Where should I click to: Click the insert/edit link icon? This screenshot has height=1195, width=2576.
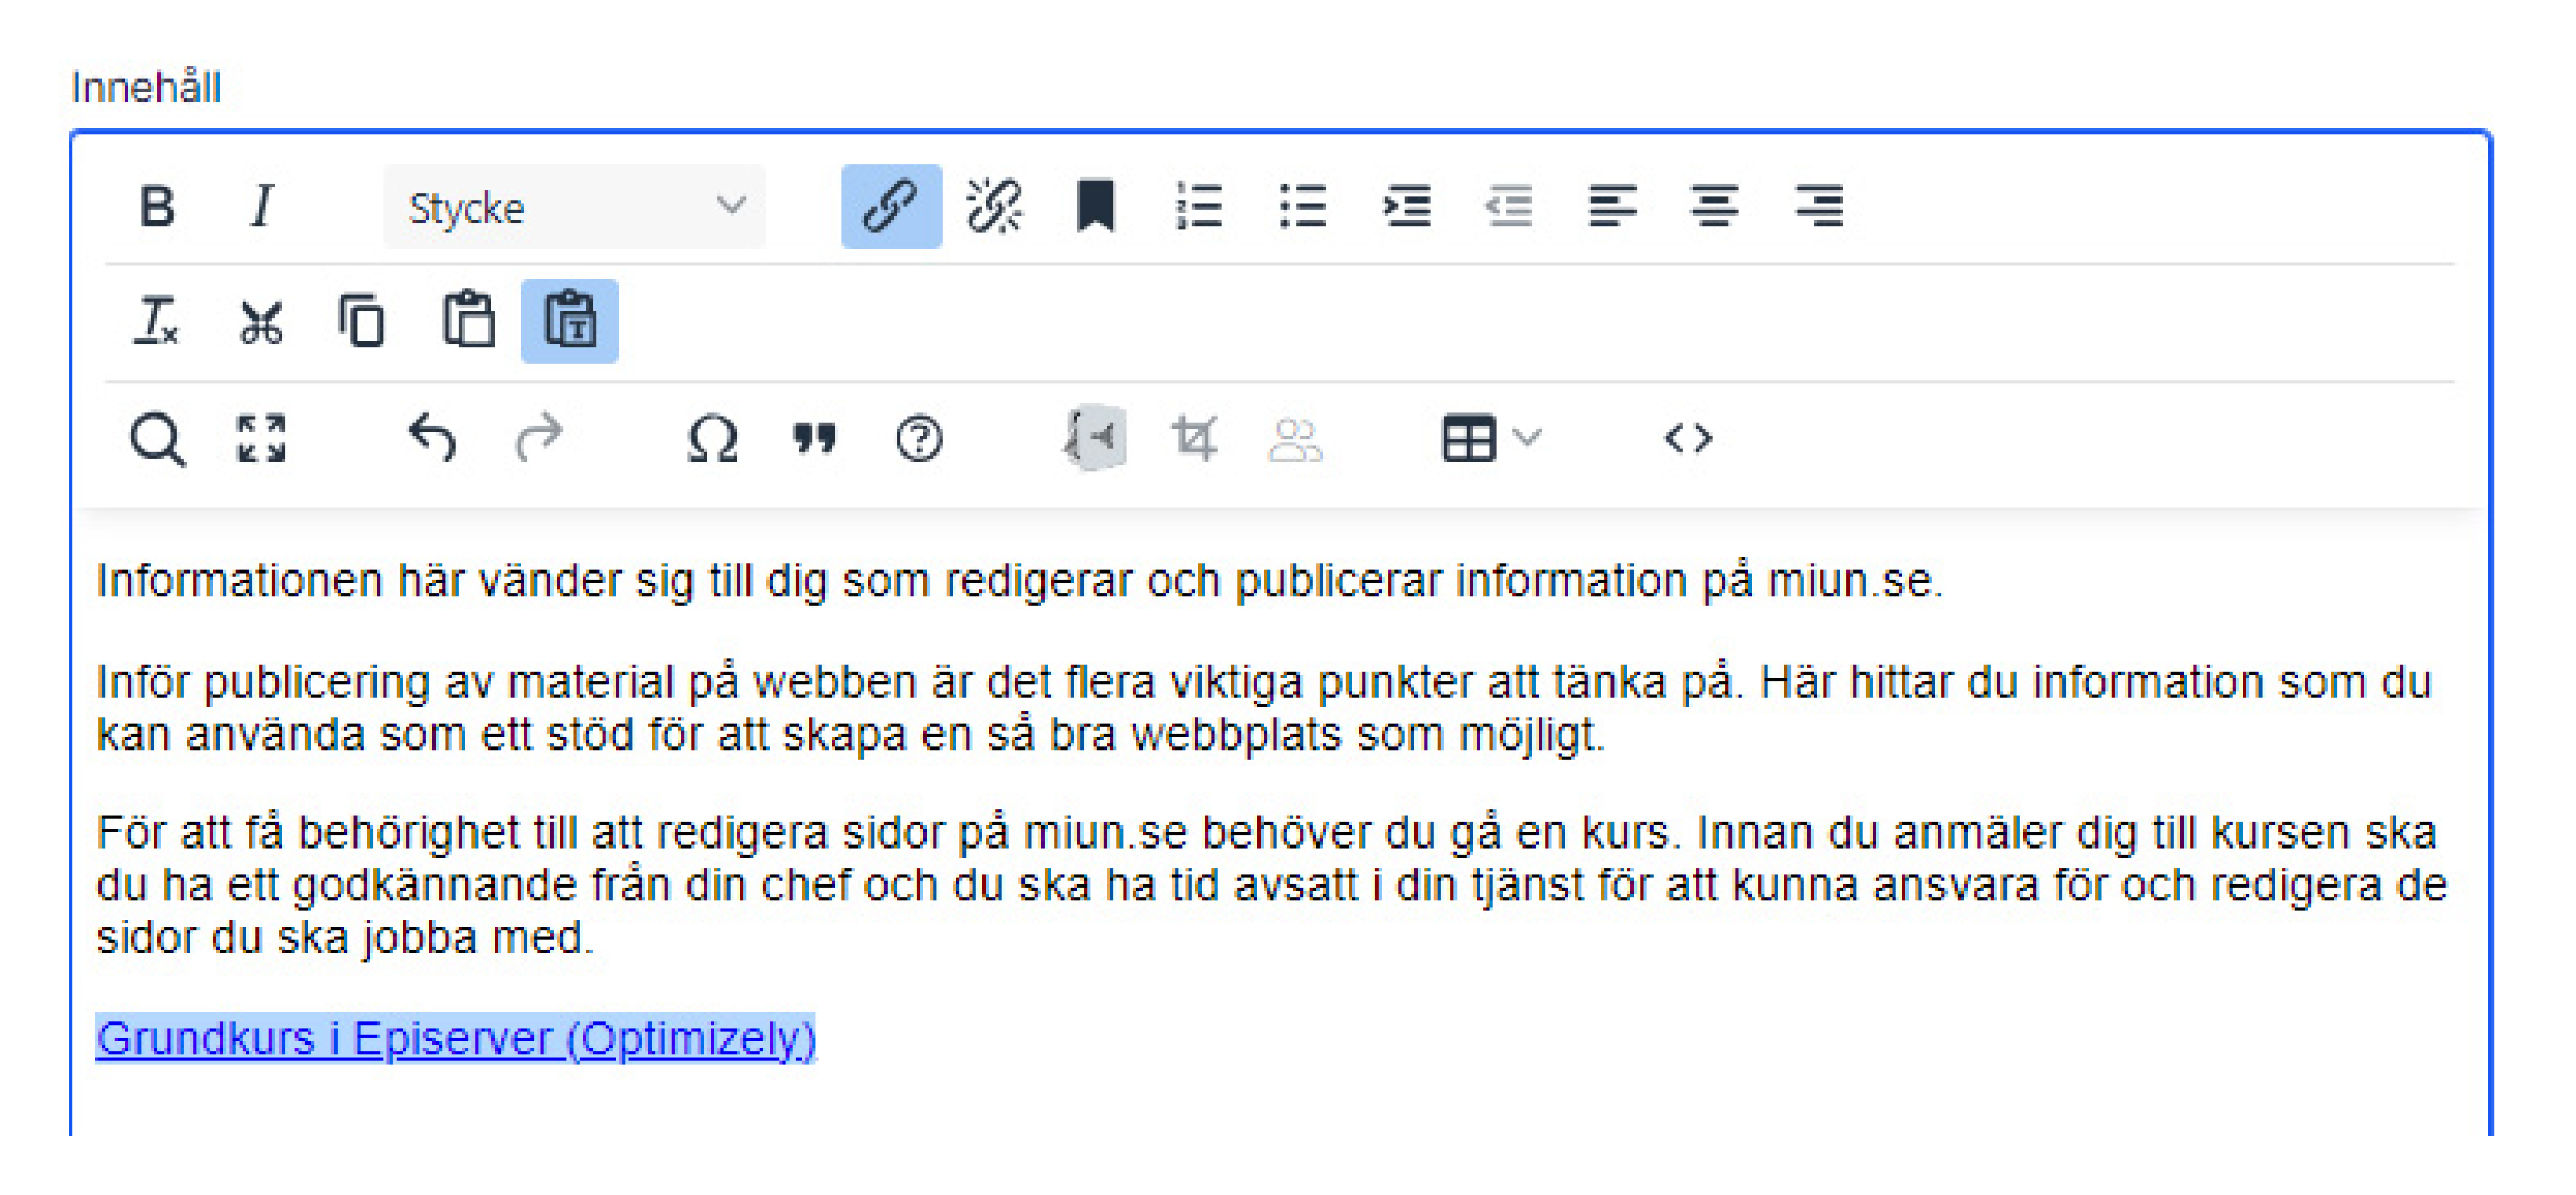(891, 207)
